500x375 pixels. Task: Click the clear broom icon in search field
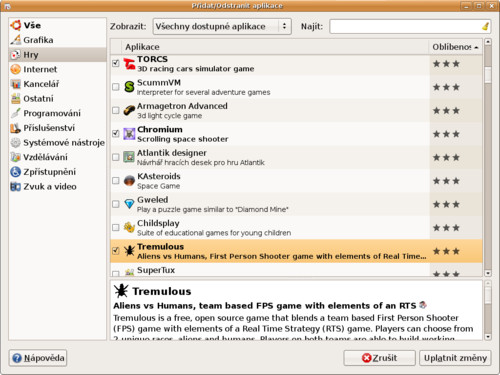(485, 26)
